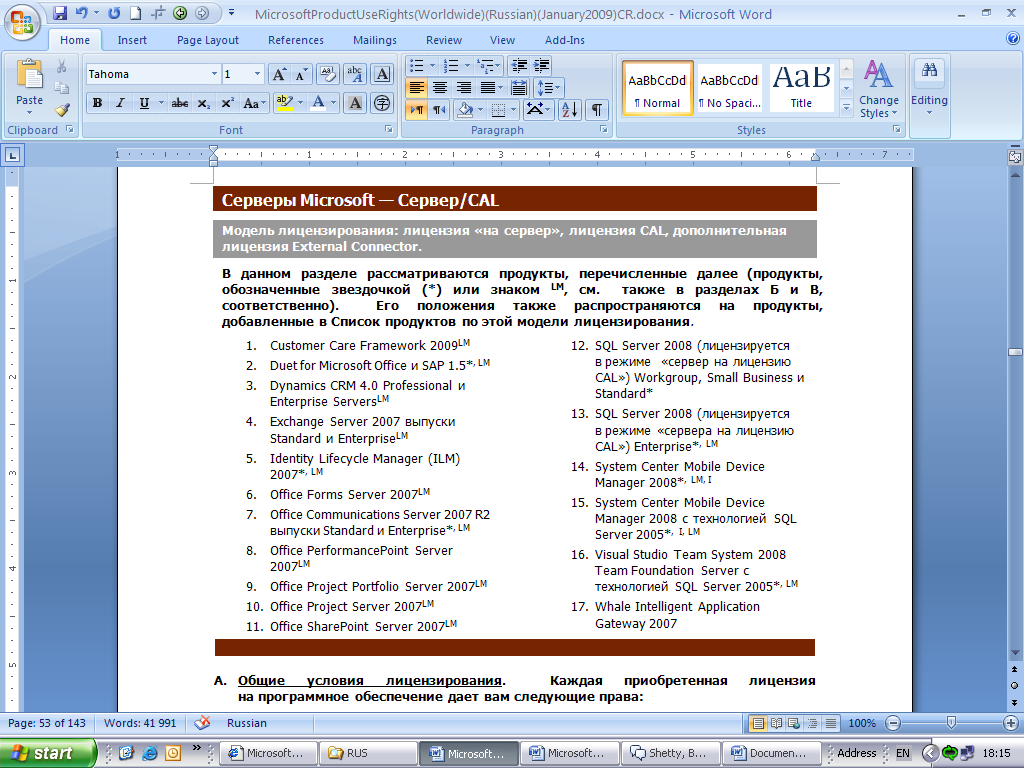Sort the selected text alphabetically

coord(569,110)
